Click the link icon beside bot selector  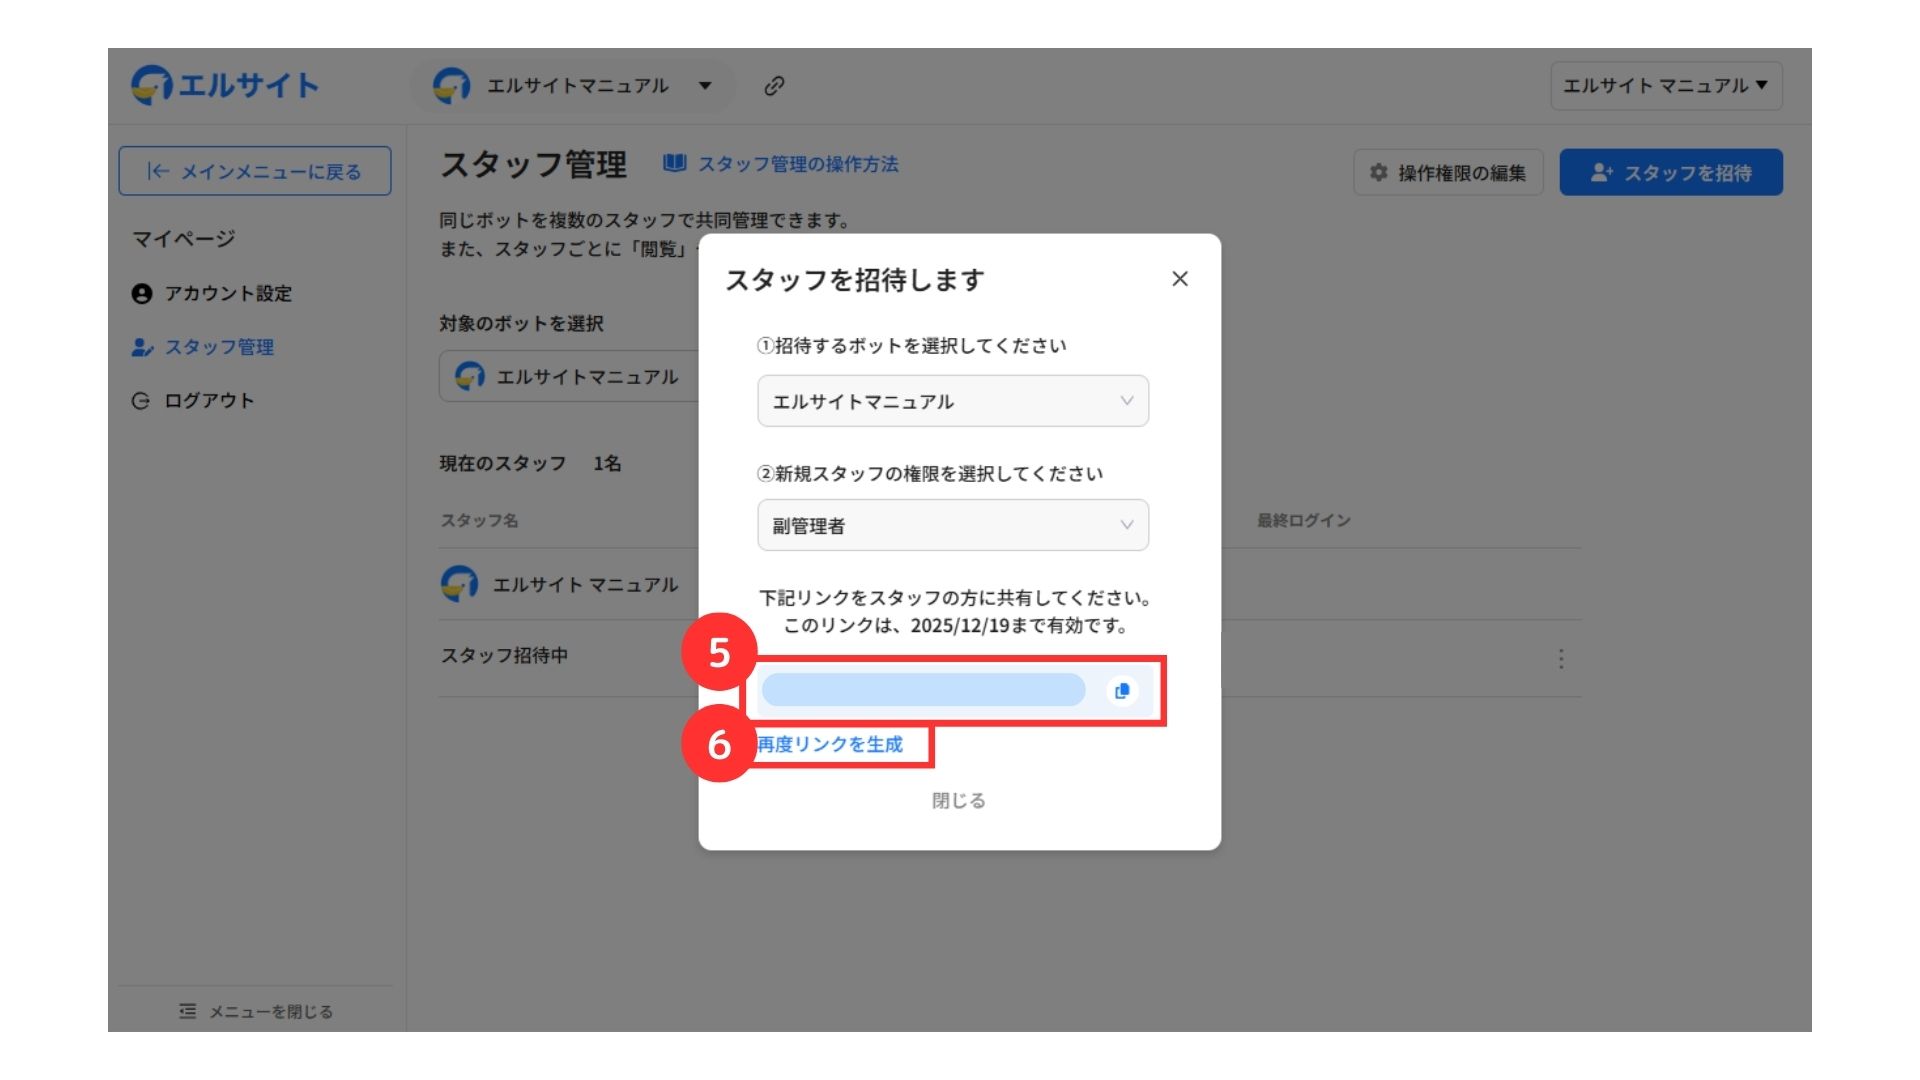(774, 86)
